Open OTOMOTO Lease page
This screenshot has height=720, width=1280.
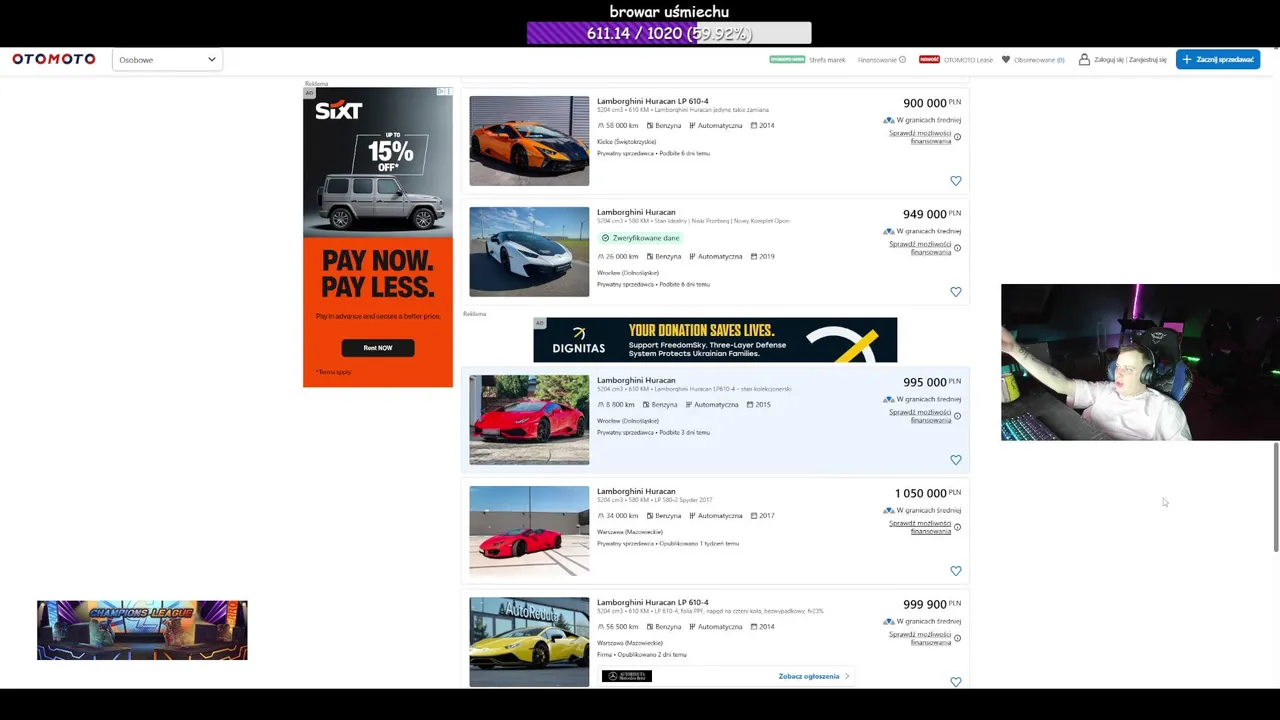968,60
